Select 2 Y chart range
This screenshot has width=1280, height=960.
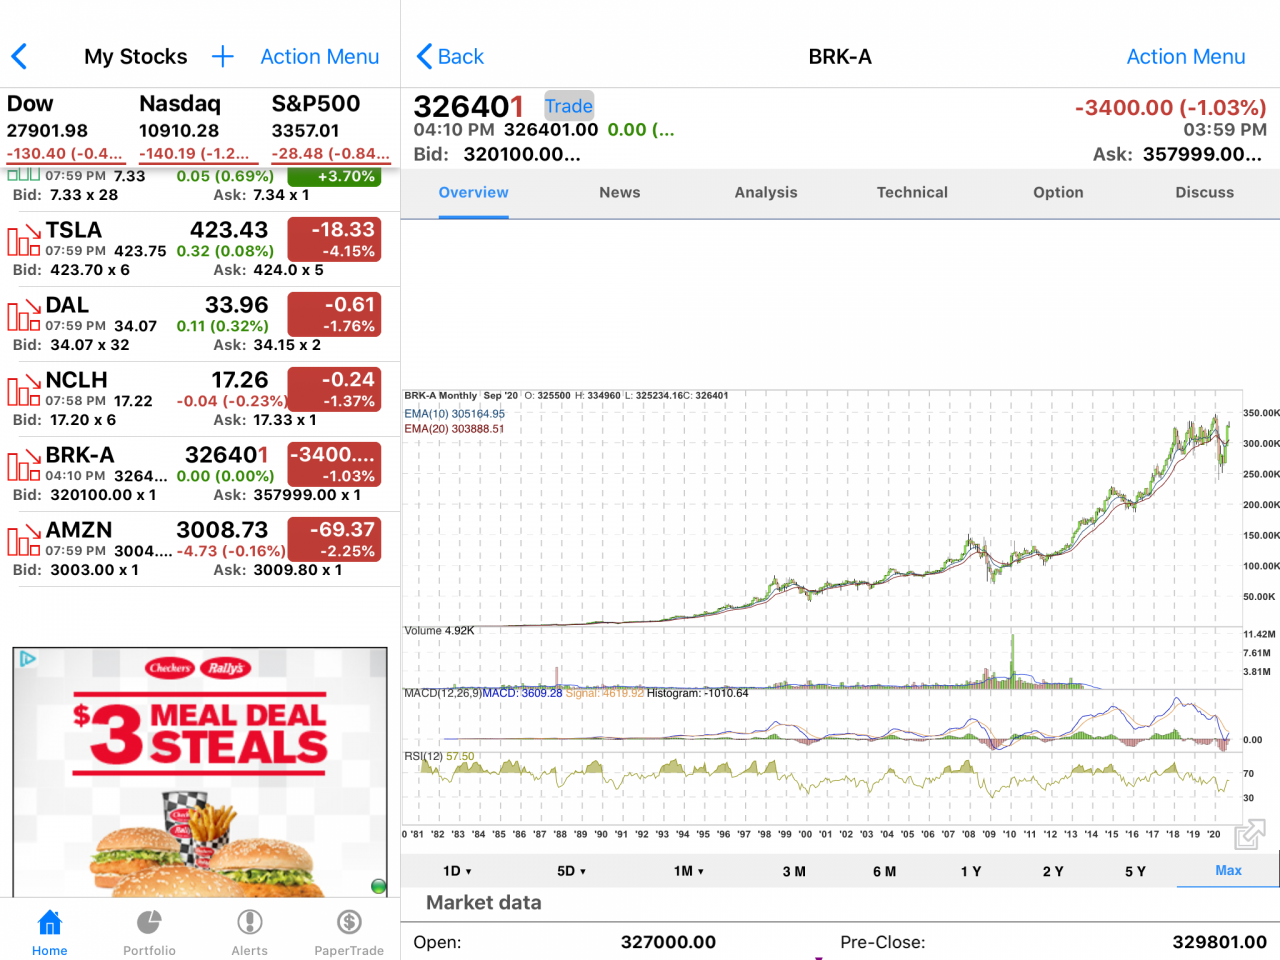1053,871
